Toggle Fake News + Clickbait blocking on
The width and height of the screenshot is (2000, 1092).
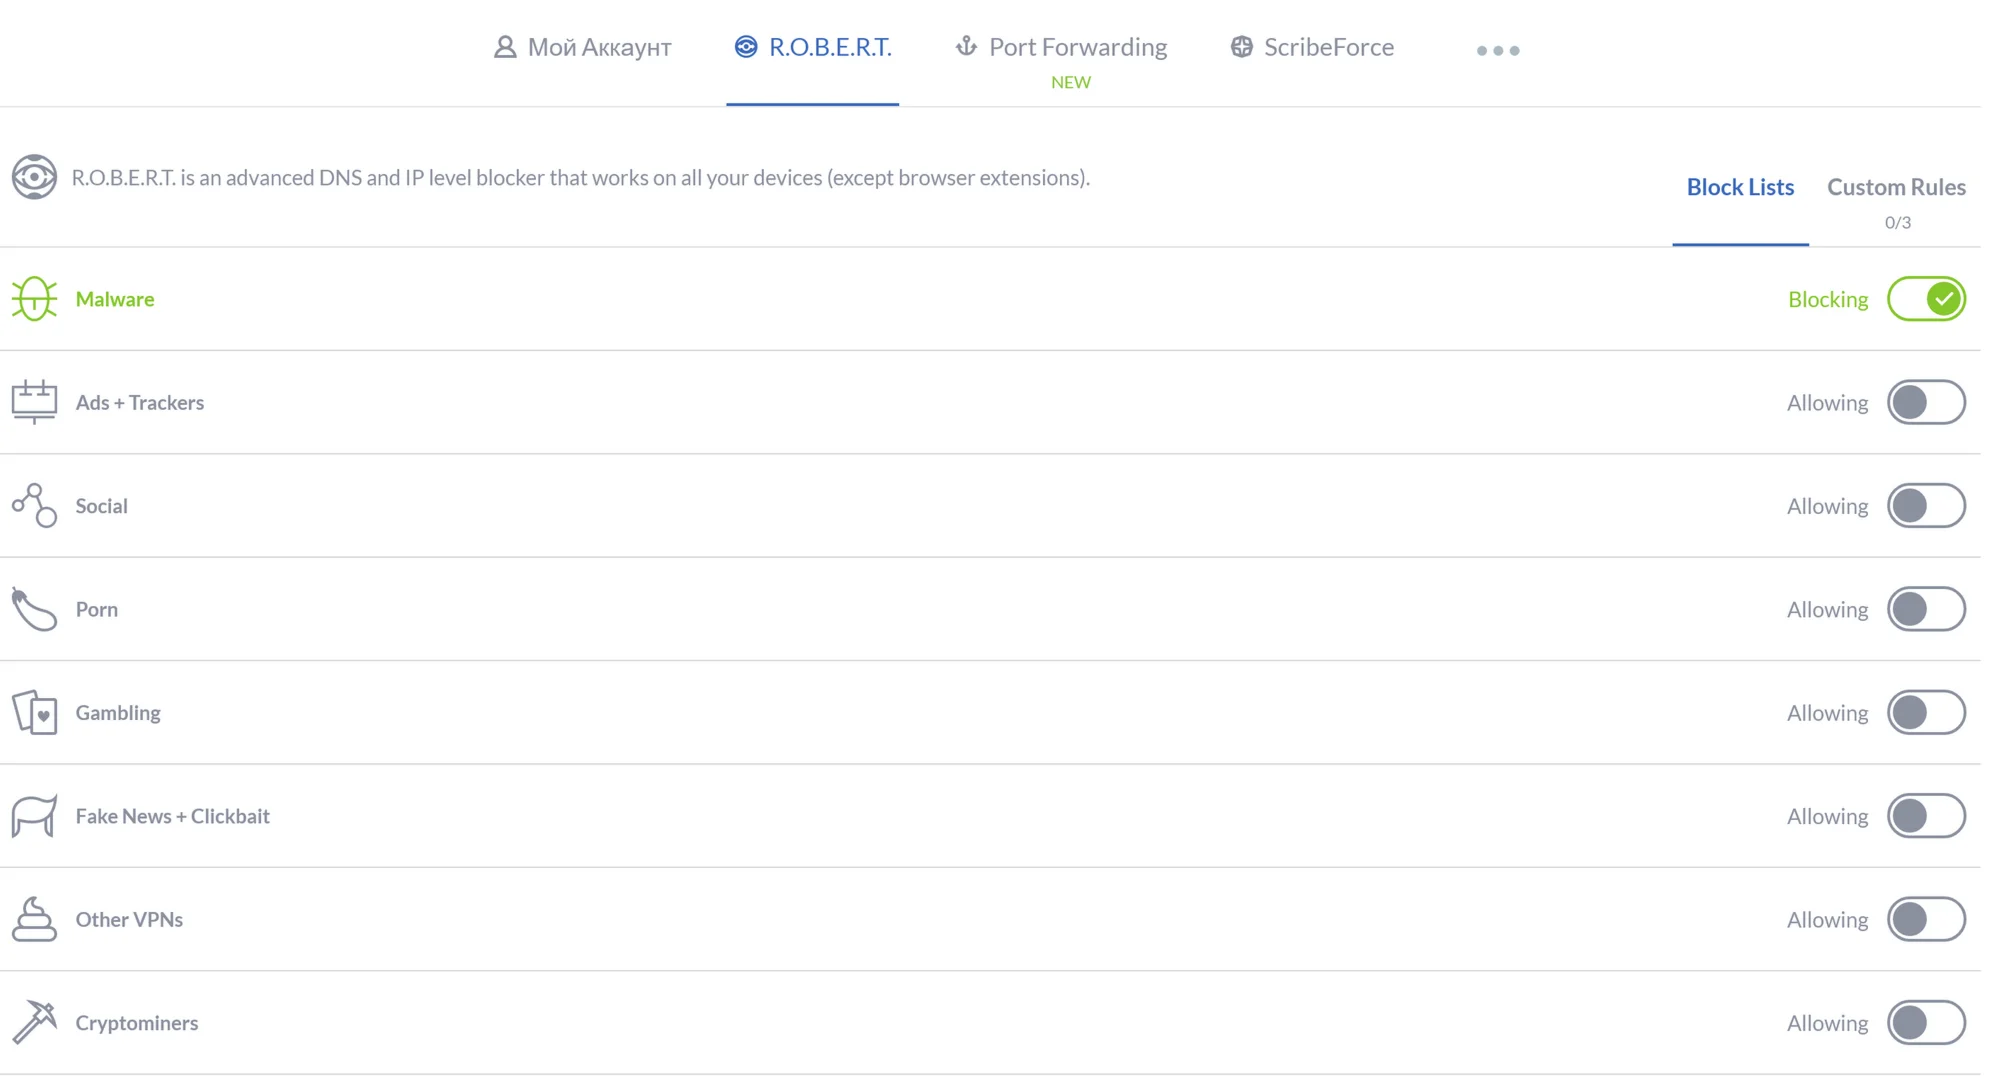[1926, 816]
